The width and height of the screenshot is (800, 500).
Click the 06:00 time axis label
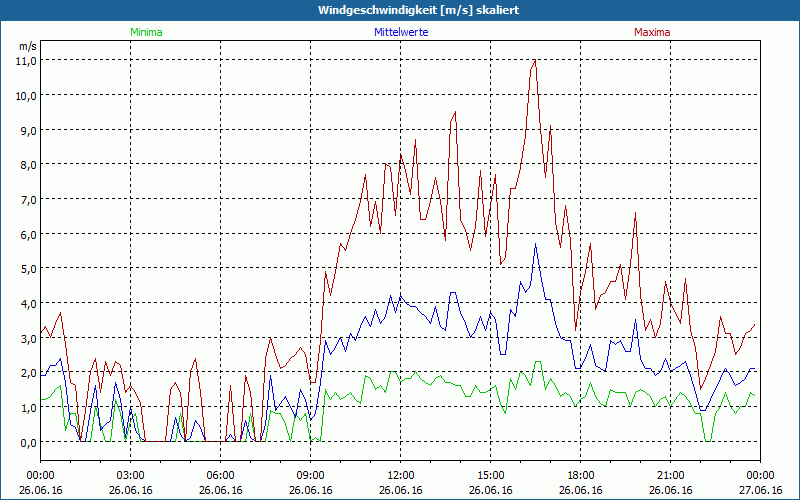click(x=220, y=476)
